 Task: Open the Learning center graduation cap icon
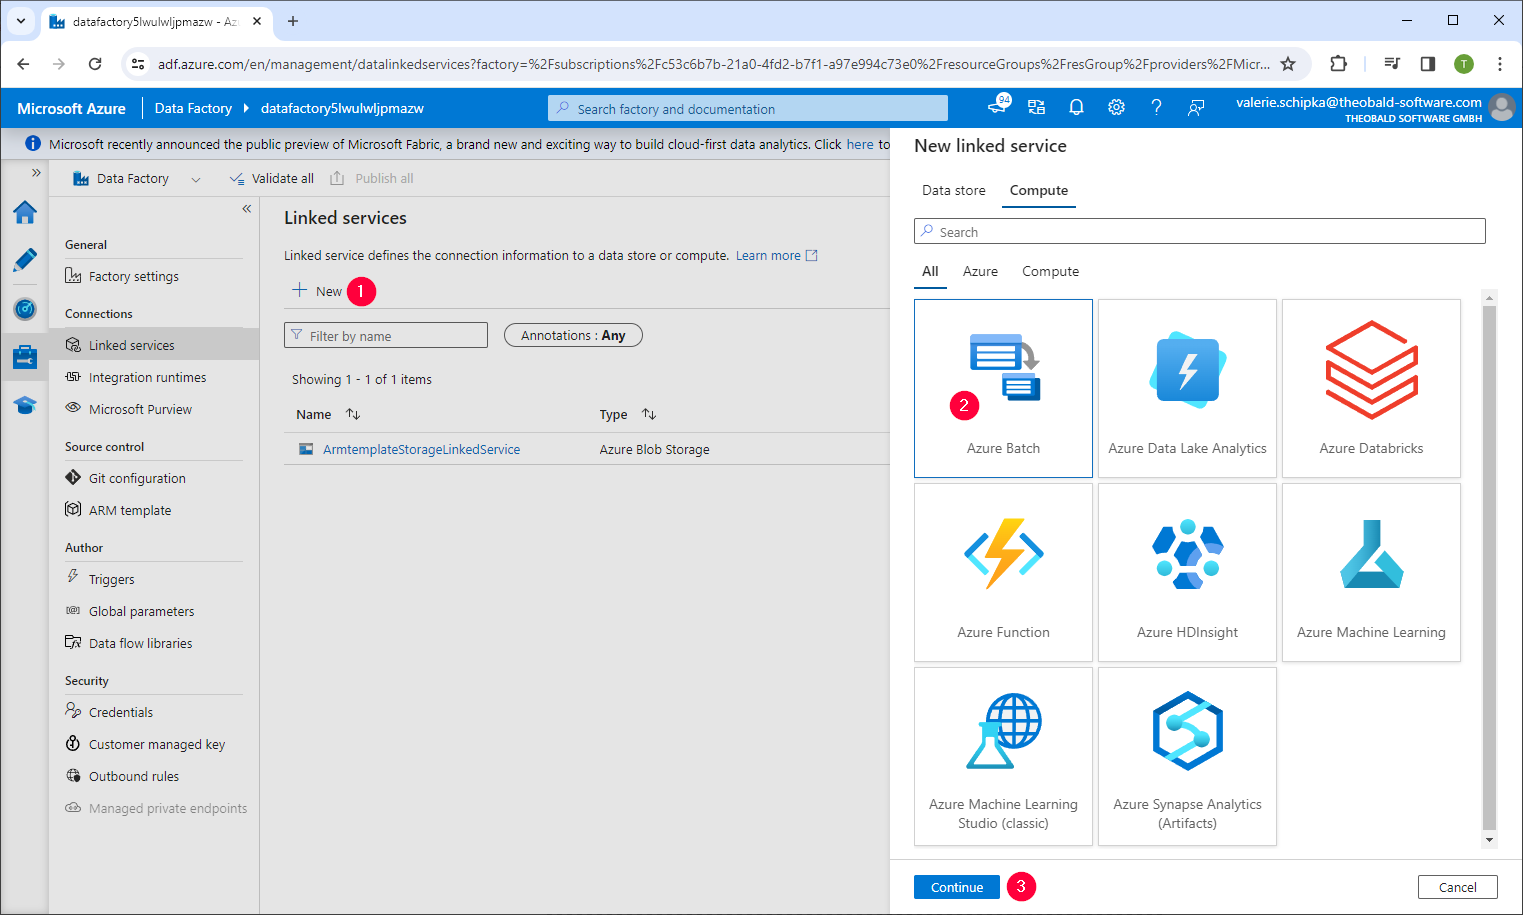[x=25, y=404]
